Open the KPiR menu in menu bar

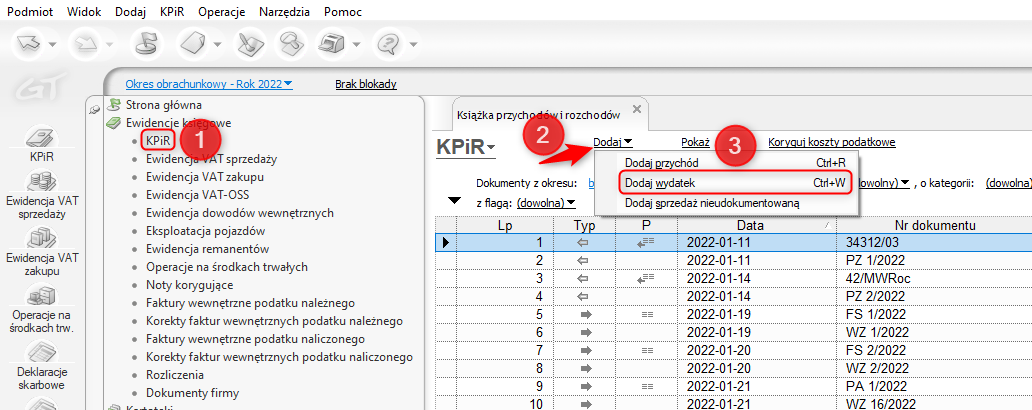(x=172, y=12)
